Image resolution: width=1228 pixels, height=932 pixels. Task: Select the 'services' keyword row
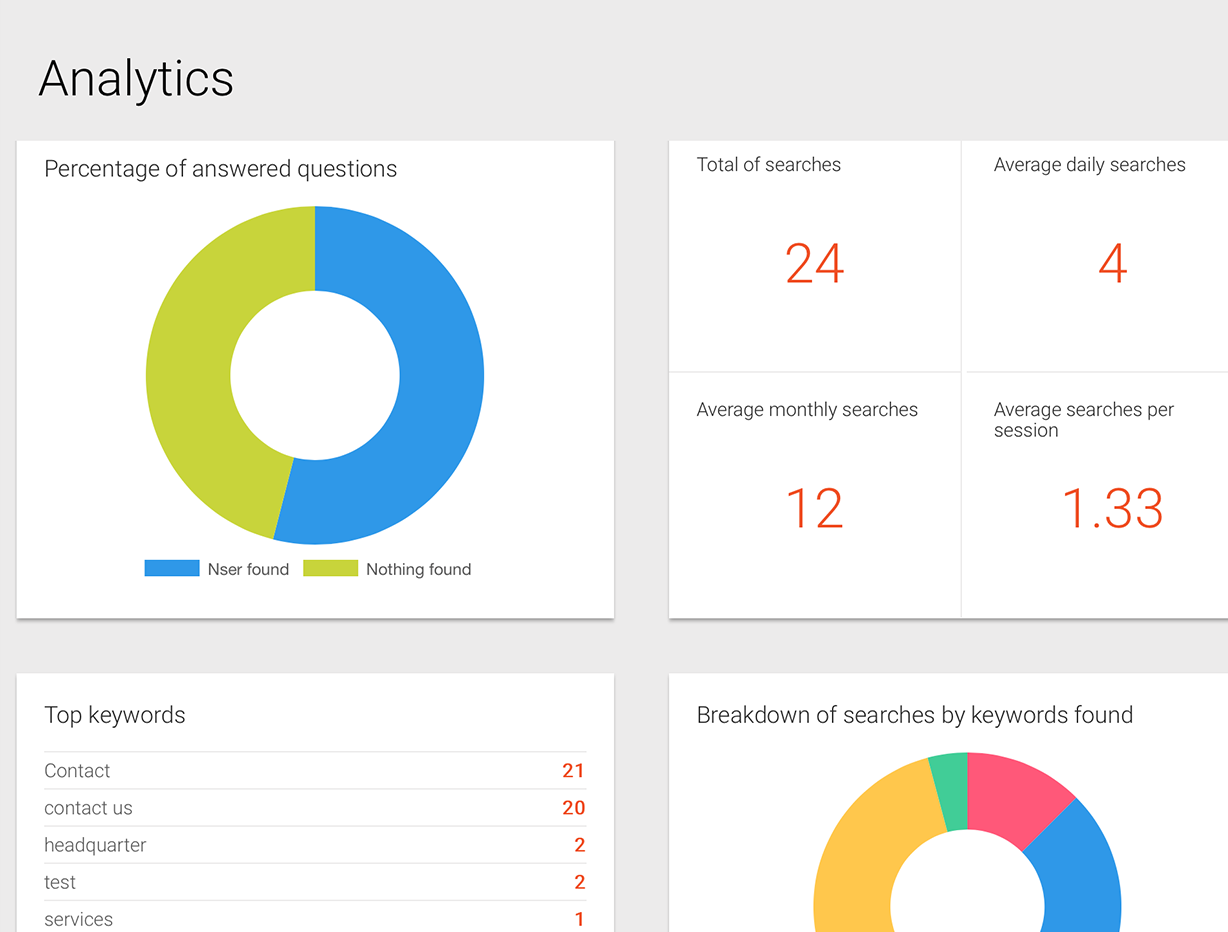pyautogui.click(x=315, y=918)
